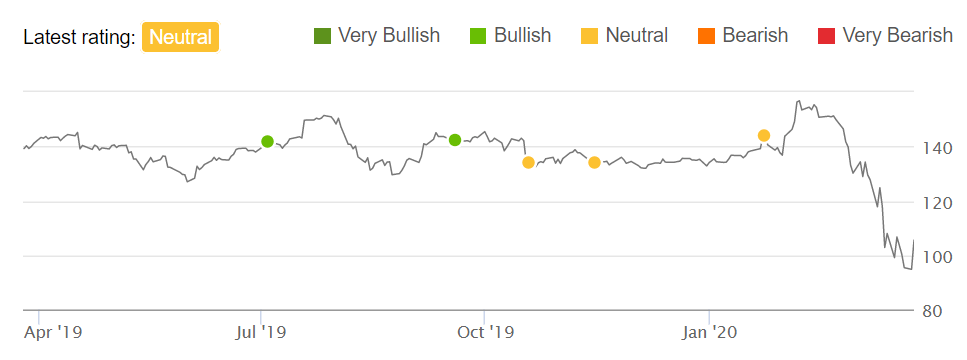Viewport: 967px width, 360px height.
Task: Click the Very Bullish dark green legend swatch
Action: point(323,36)
